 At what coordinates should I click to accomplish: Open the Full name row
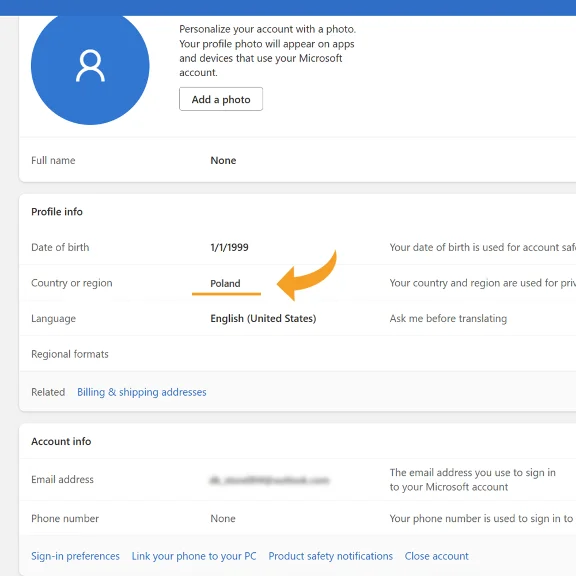pos(297,160)
